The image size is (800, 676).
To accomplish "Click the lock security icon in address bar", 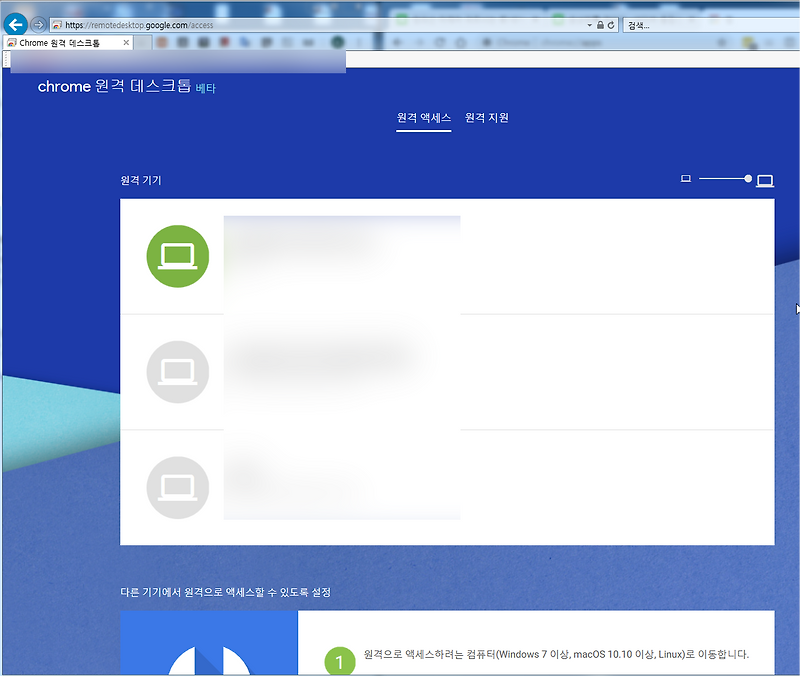I will point(601,25).
